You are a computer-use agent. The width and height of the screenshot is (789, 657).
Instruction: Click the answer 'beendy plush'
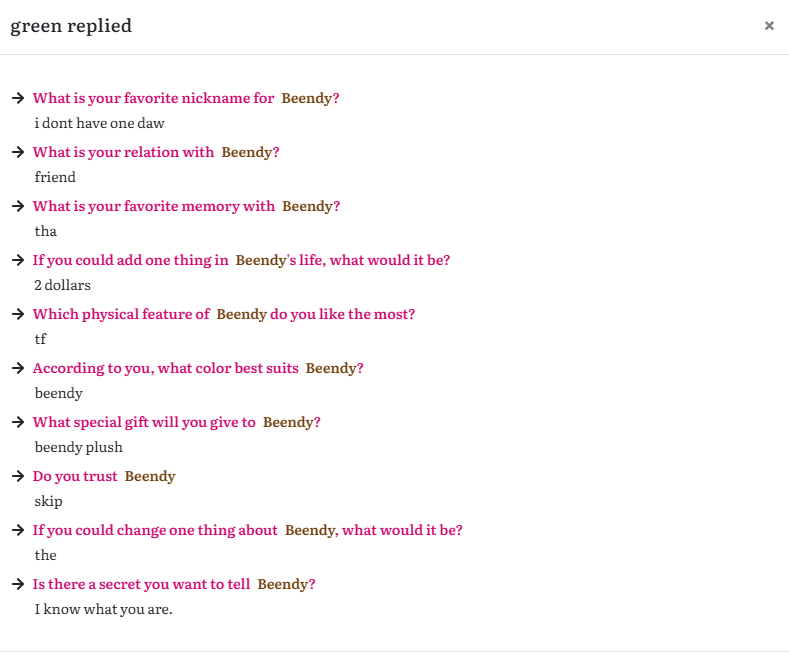78,447
